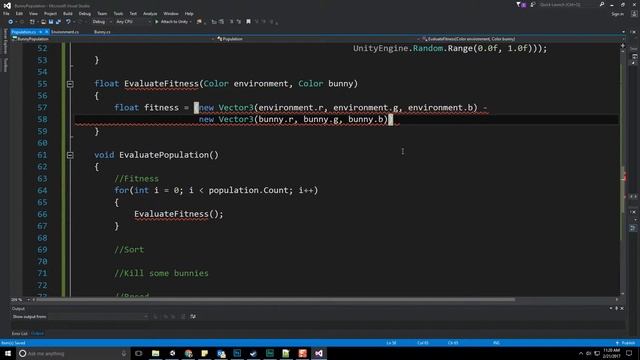Click the word wrap icon in Output toolbar

click(193, 316)
